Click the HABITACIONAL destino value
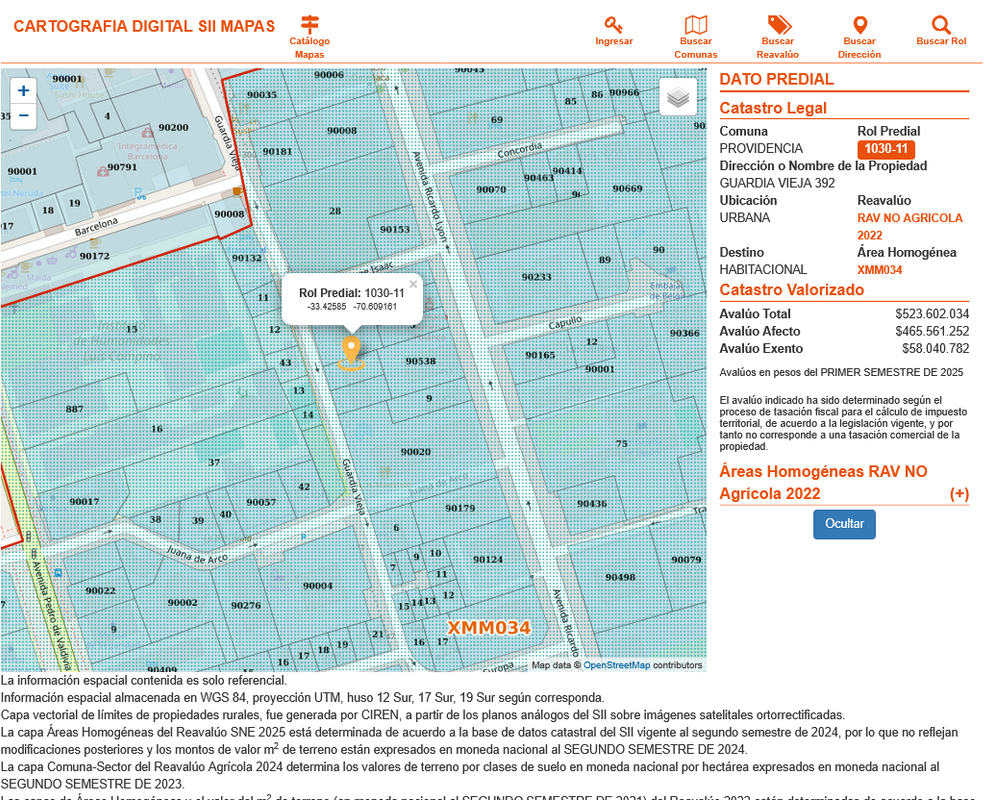 coord(763,270)
